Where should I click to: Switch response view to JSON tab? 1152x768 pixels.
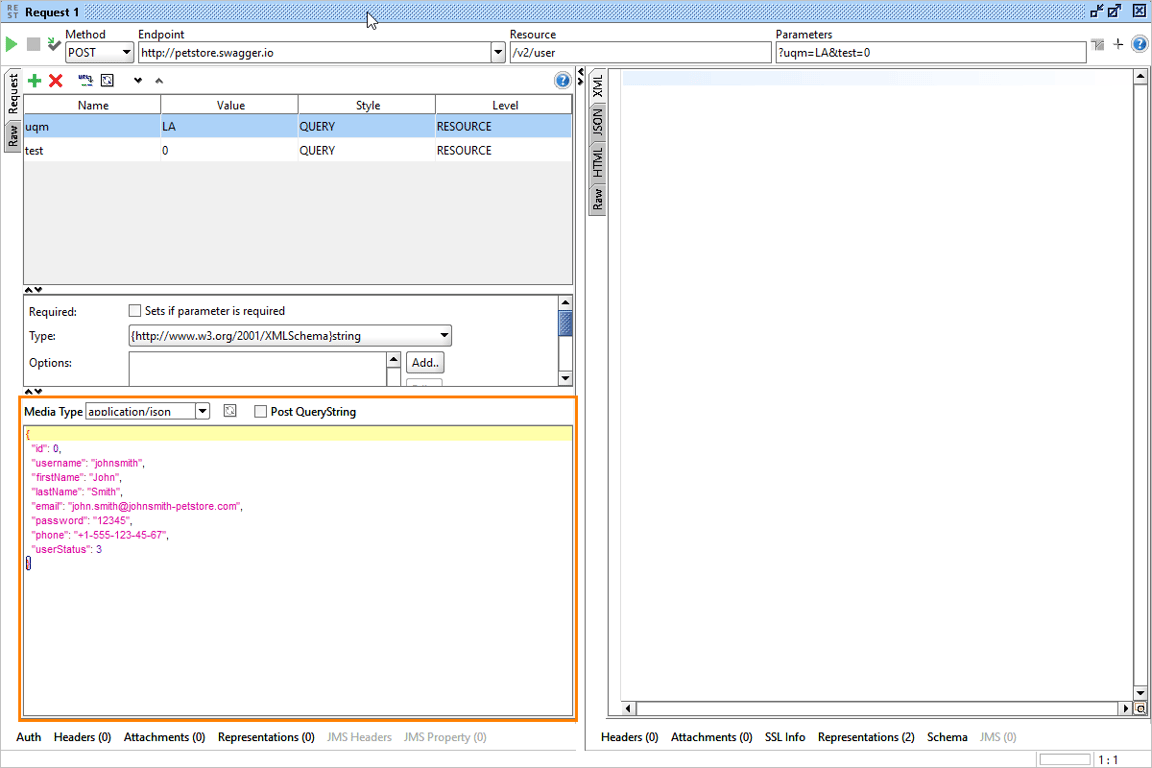(x=597, y=123)
